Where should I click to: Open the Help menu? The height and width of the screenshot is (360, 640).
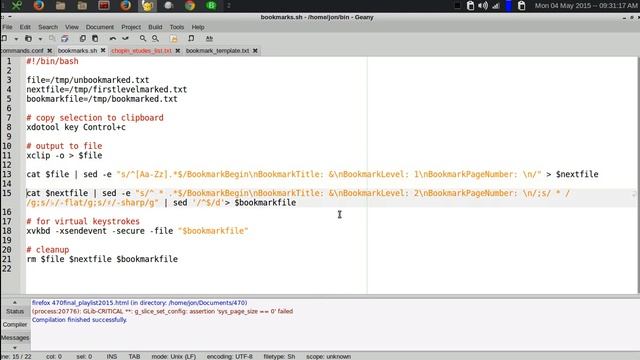tap(198, 27)
